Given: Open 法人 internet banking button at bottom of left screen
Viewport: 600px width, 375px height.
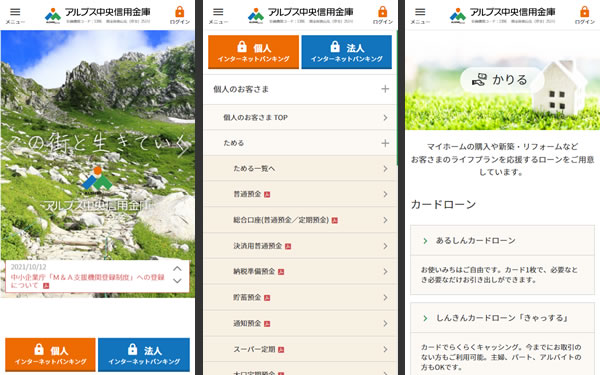Looking at the screenshot, I should (144, 355).
